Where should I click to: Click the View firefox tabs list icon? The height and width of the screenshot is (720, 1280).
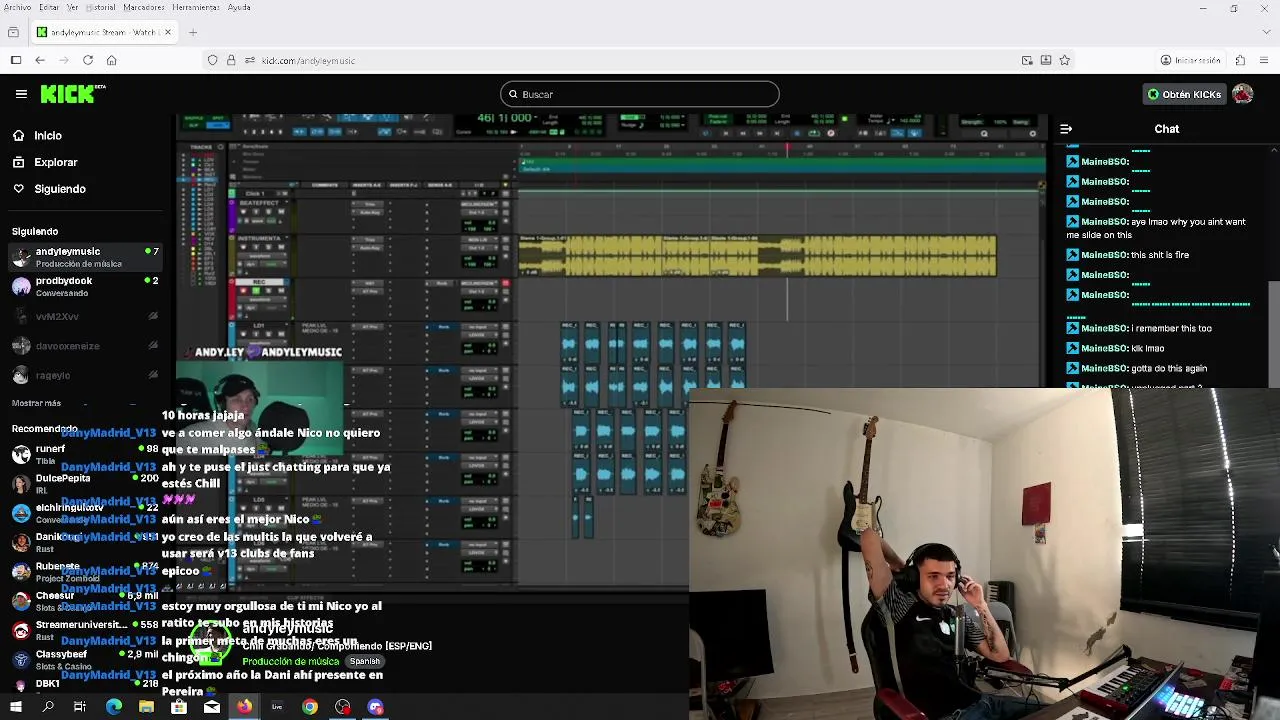click(x=13, y=32)
